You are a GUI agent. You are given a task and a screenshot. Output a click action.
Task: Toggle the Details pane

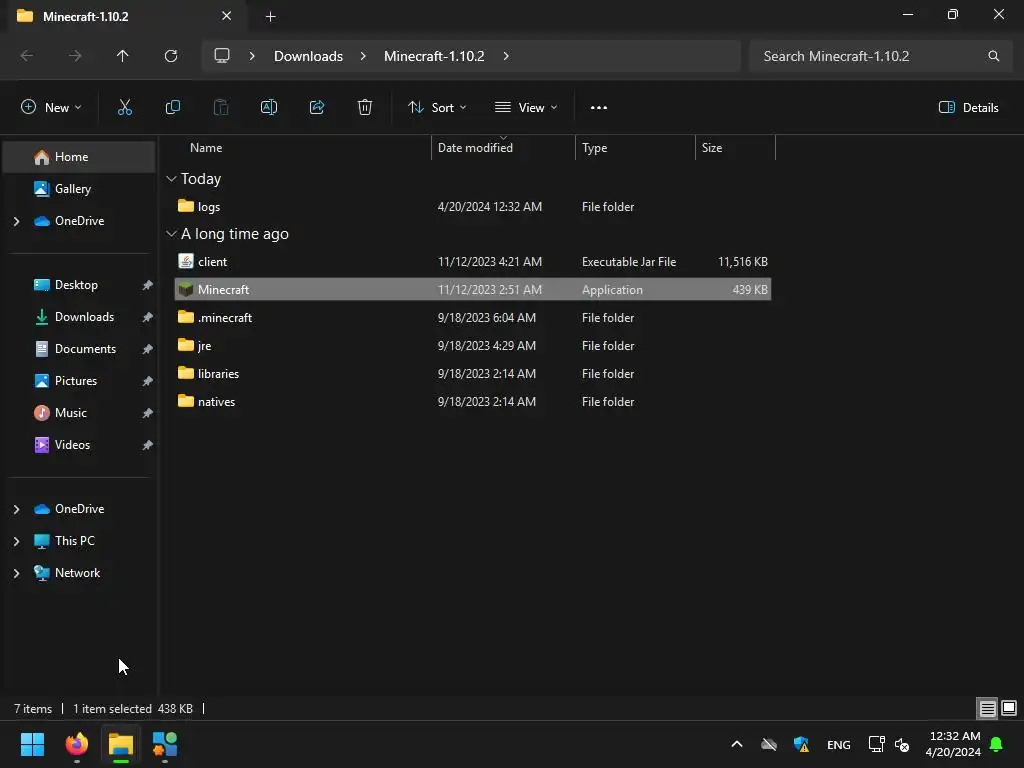pos(968,108)
